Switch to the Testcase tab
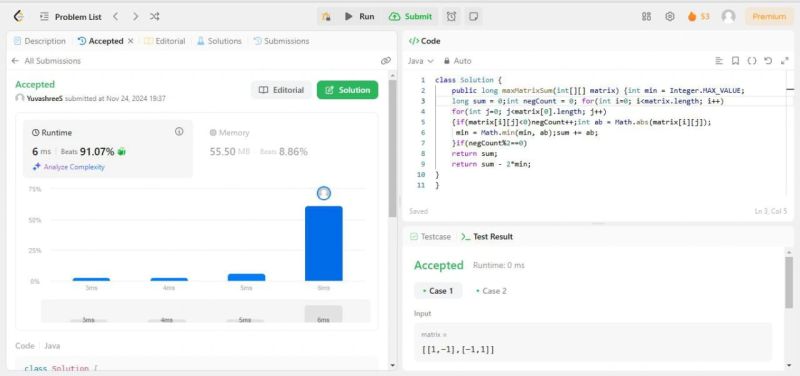The image size is (800, 376). click(431, 237)
